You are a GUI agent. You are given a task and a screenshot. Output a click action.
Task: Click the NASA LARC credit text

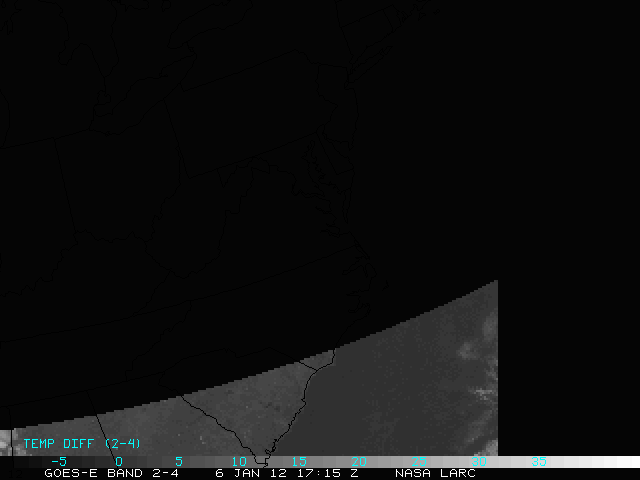[x=433, y=473]
